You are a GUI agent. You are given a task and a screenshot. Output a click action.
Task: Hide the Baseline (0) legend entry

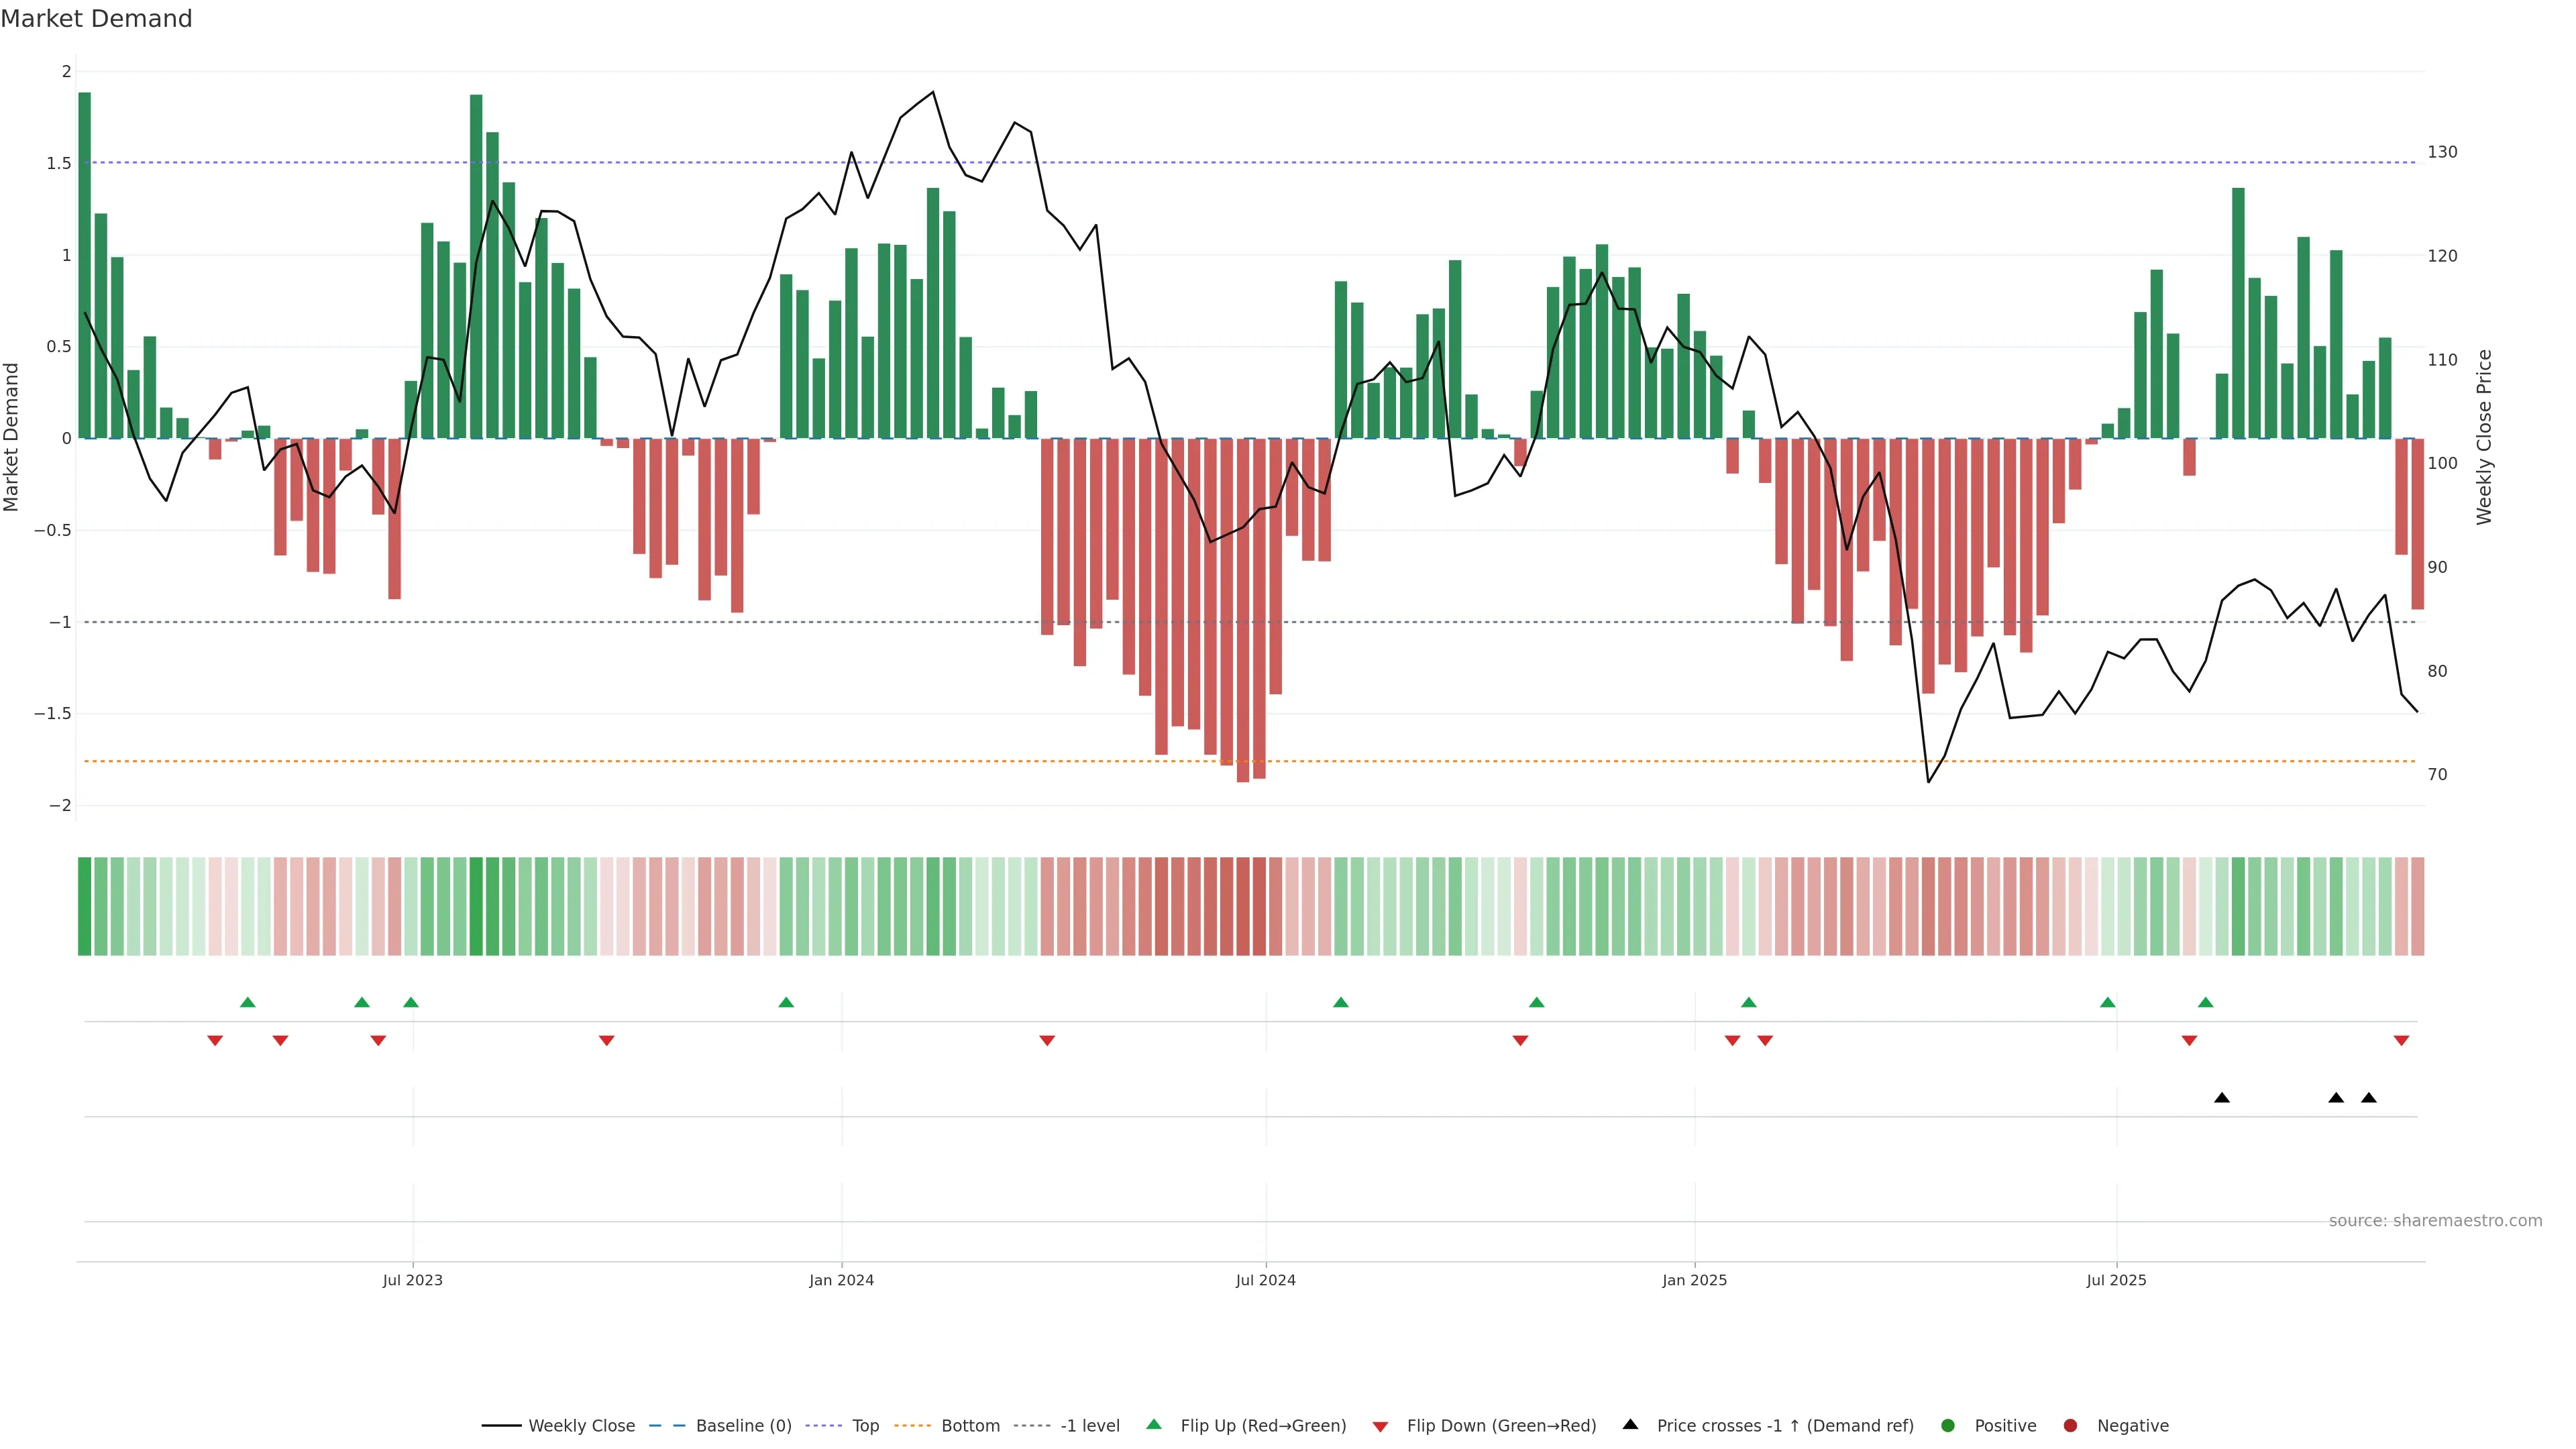tap(743, 1425)
